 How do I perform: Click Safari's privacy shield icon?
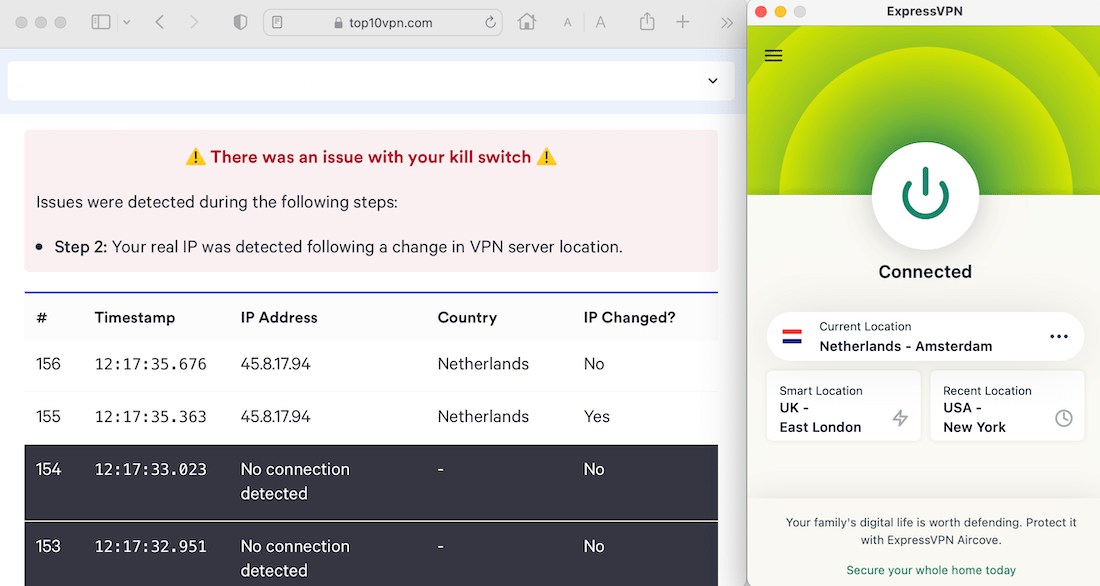240,21
